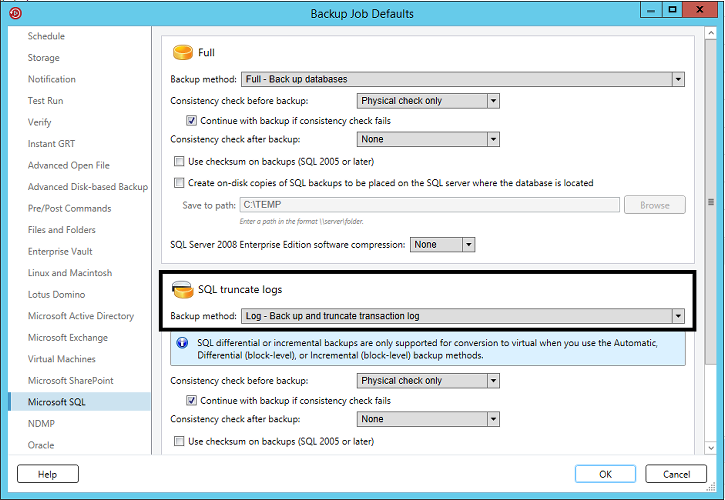Click the Browse button for save path

pos(655,205)
